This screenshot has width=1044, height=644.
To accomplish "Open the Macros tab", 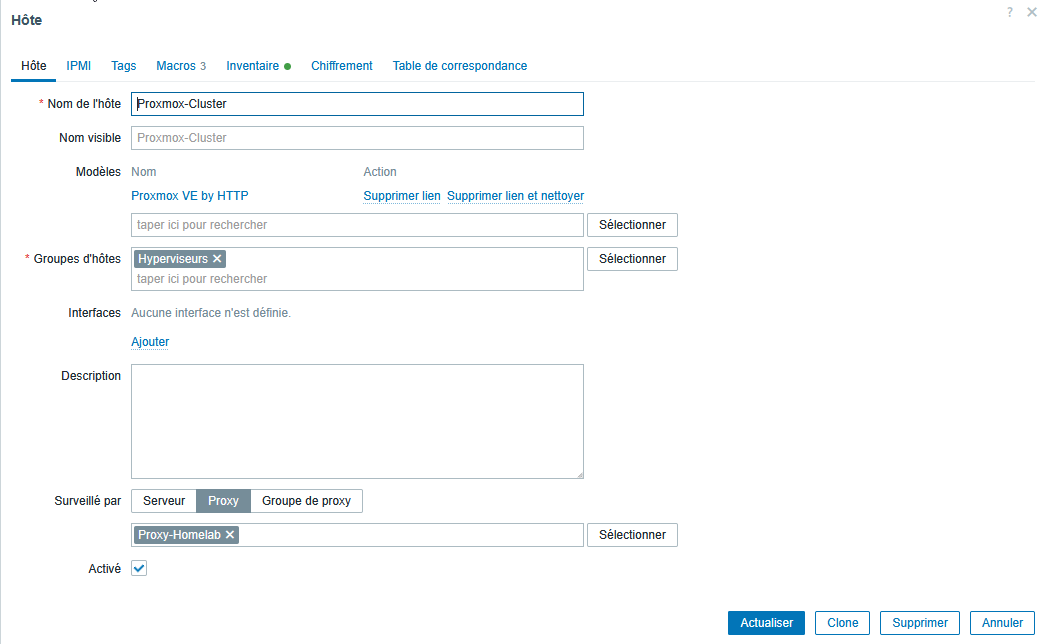I will [x=175, y=65].
